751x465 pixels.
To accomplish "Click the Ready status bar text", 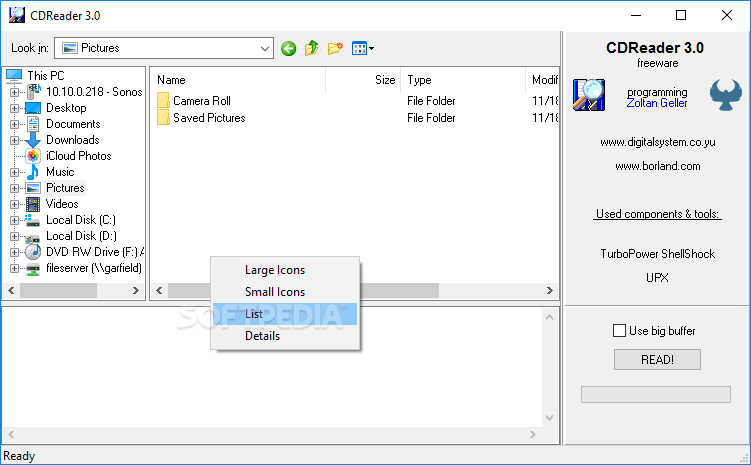I will (x=19, y=456).
